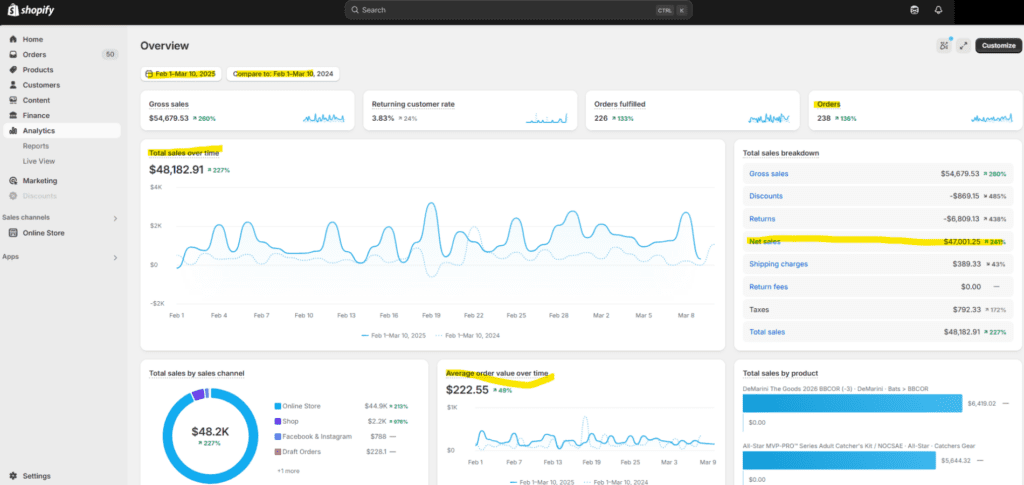Click the Online Store blue legend swatch
The image size is (1024, 485).
point(278,406)
